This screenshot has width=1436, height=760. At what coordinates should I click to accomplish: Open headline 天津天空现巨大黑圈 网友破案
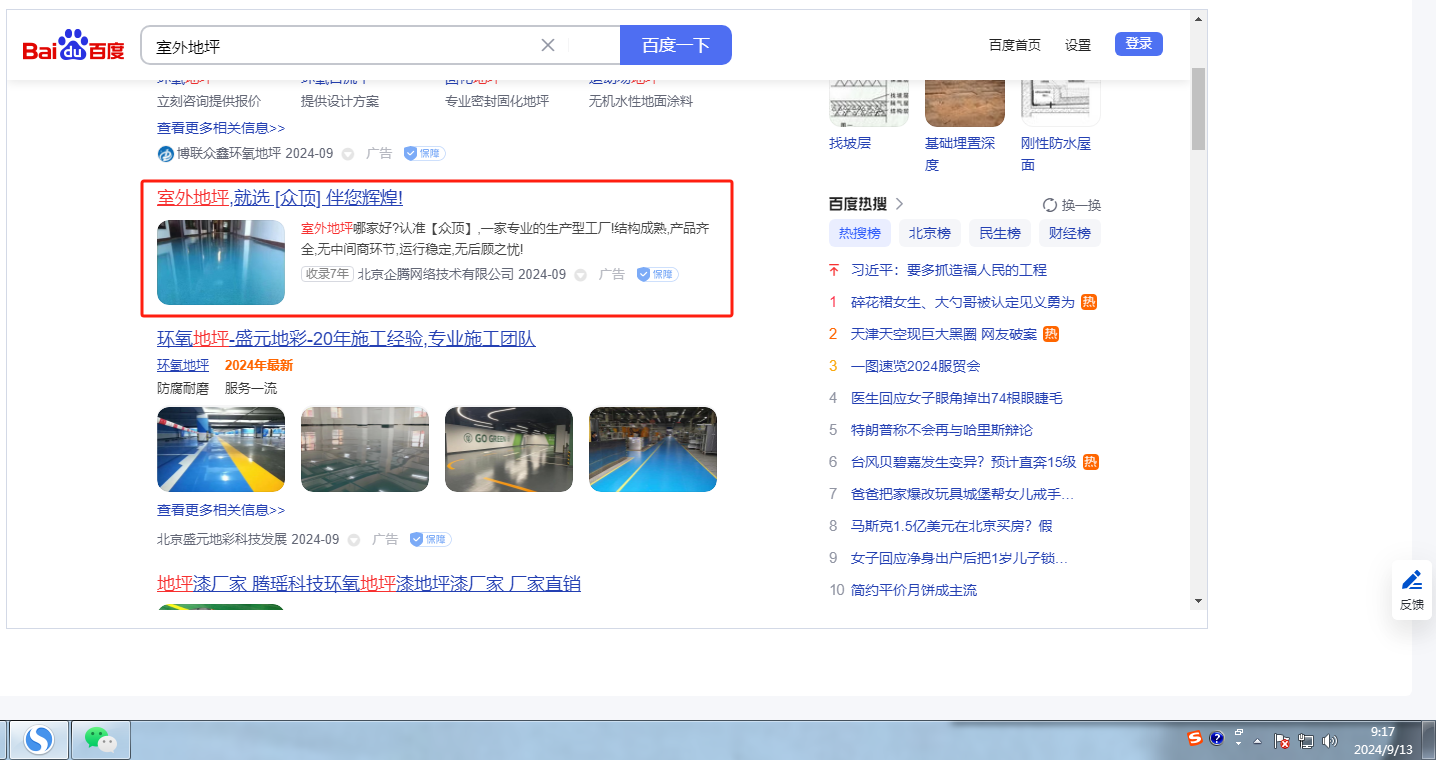point(944,334)
